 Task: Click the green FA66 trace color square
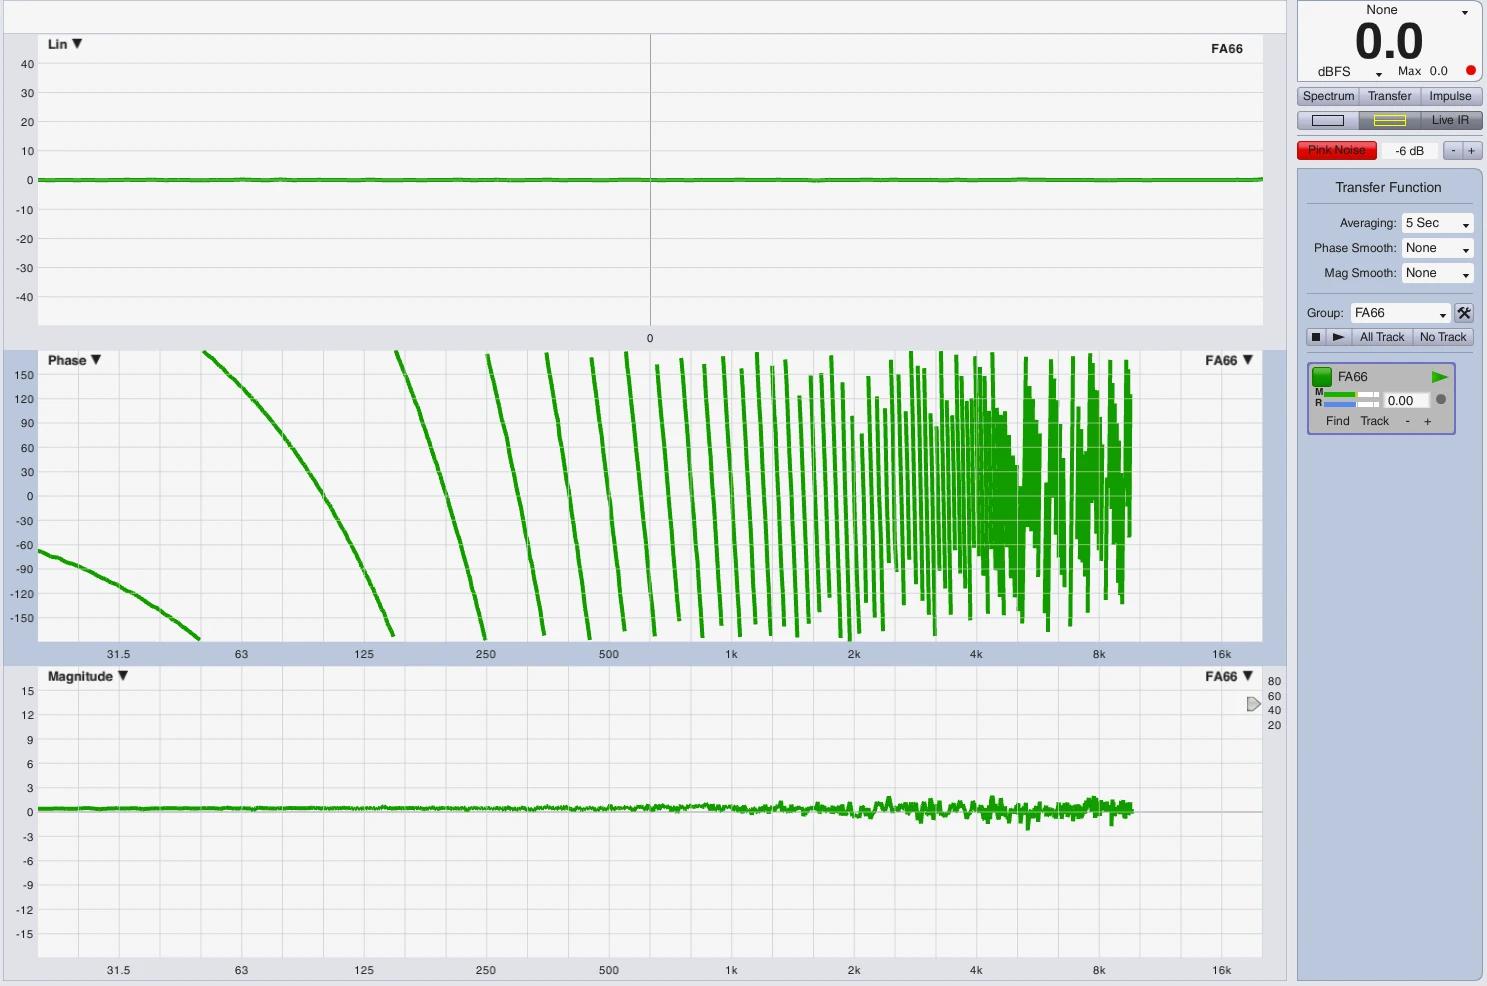coord(1322,377)
